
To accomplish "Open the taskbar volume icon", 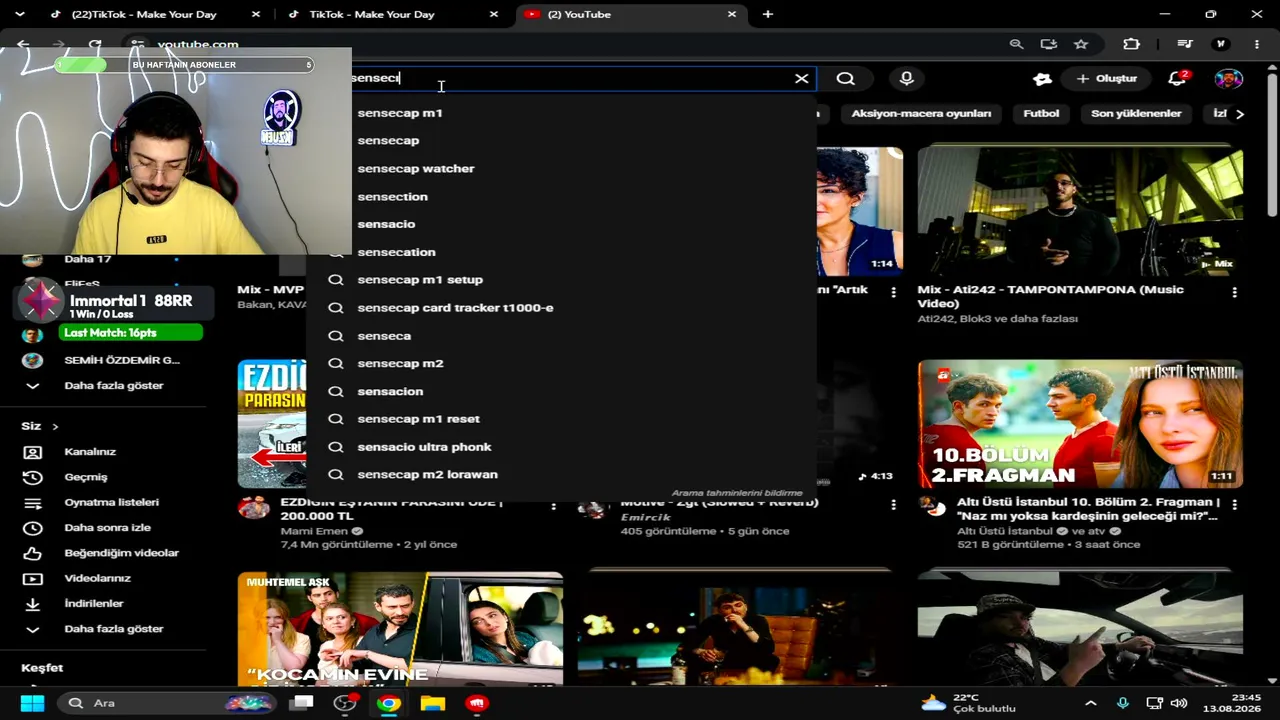I will point(1179,703).
